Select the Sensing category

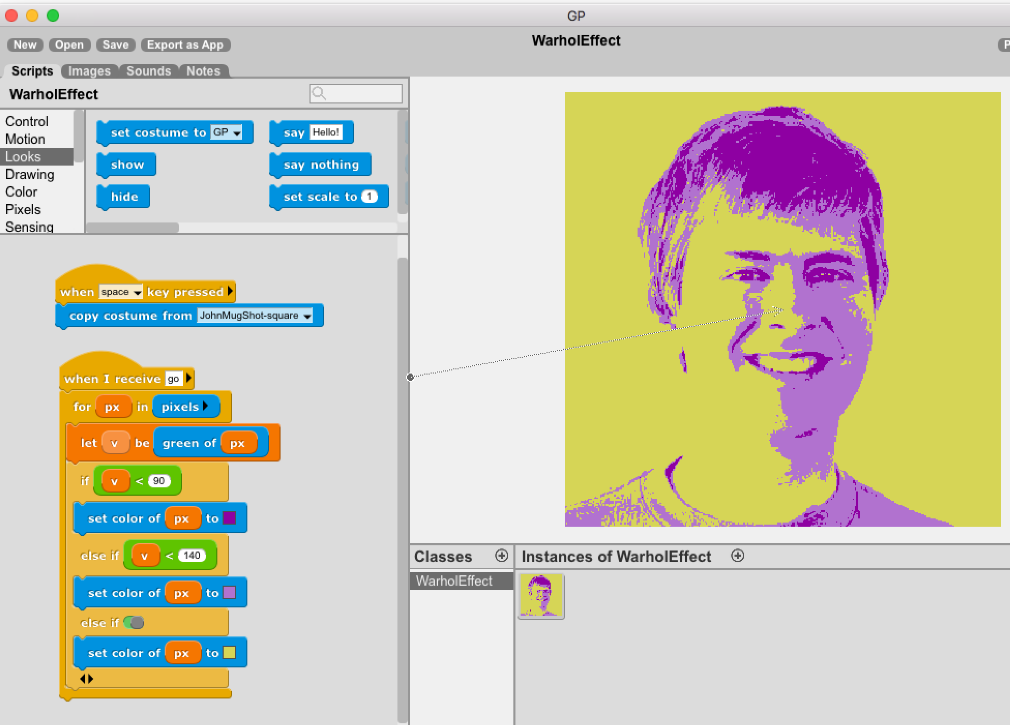point(29,227)
